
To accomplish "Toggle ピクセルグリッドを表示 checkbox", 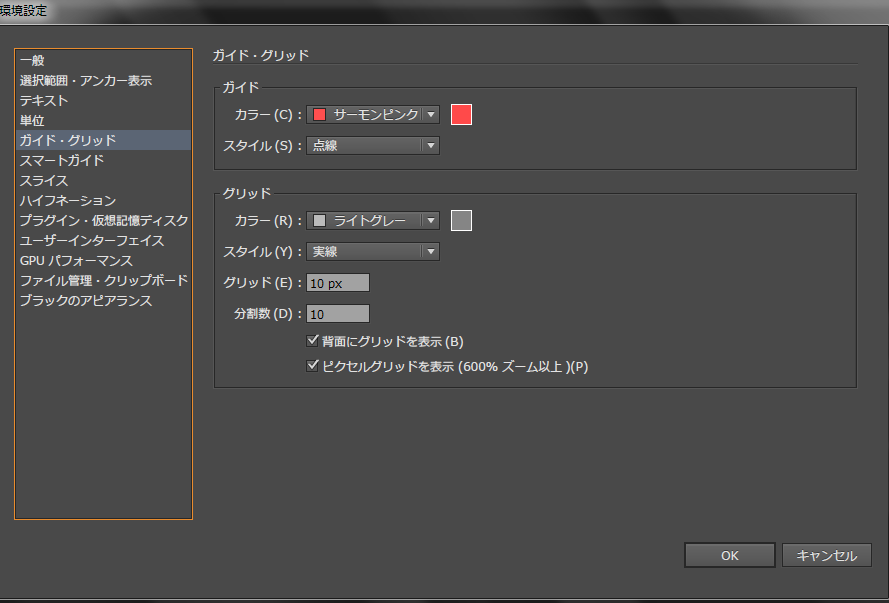I will 312,366.
